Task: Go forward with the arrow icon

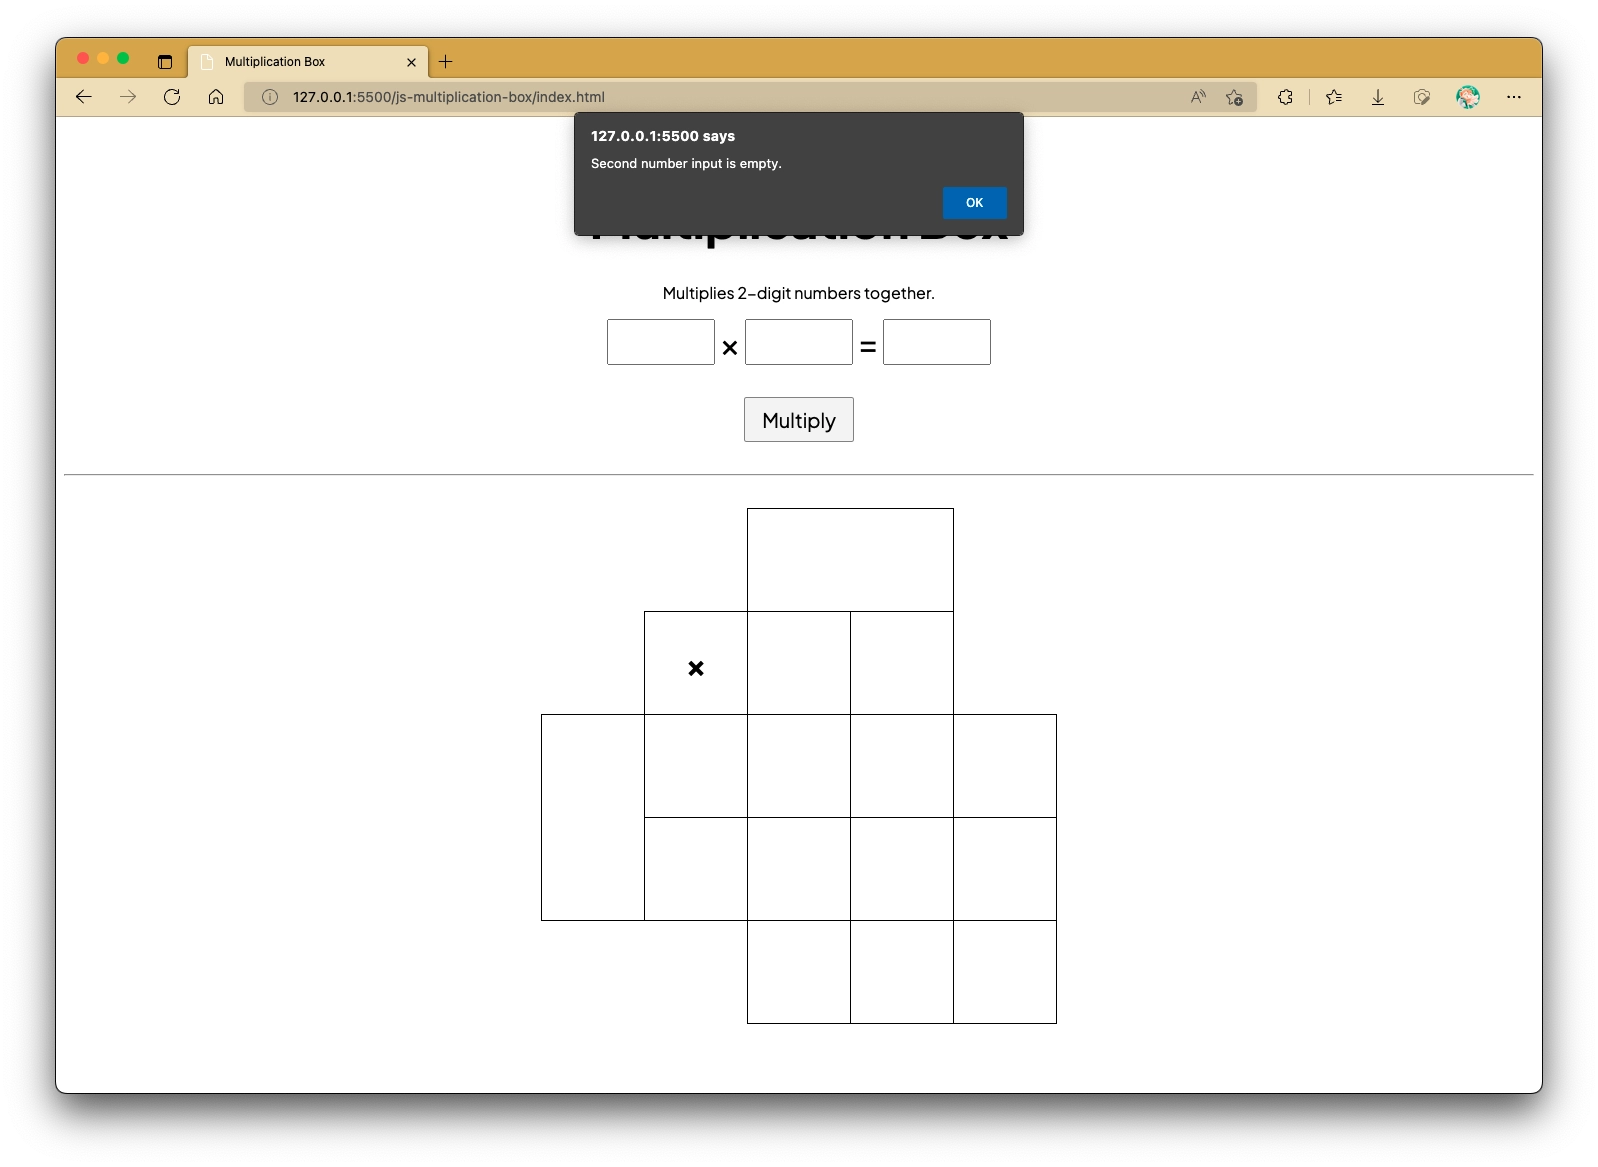Action: tap(128, 97)
